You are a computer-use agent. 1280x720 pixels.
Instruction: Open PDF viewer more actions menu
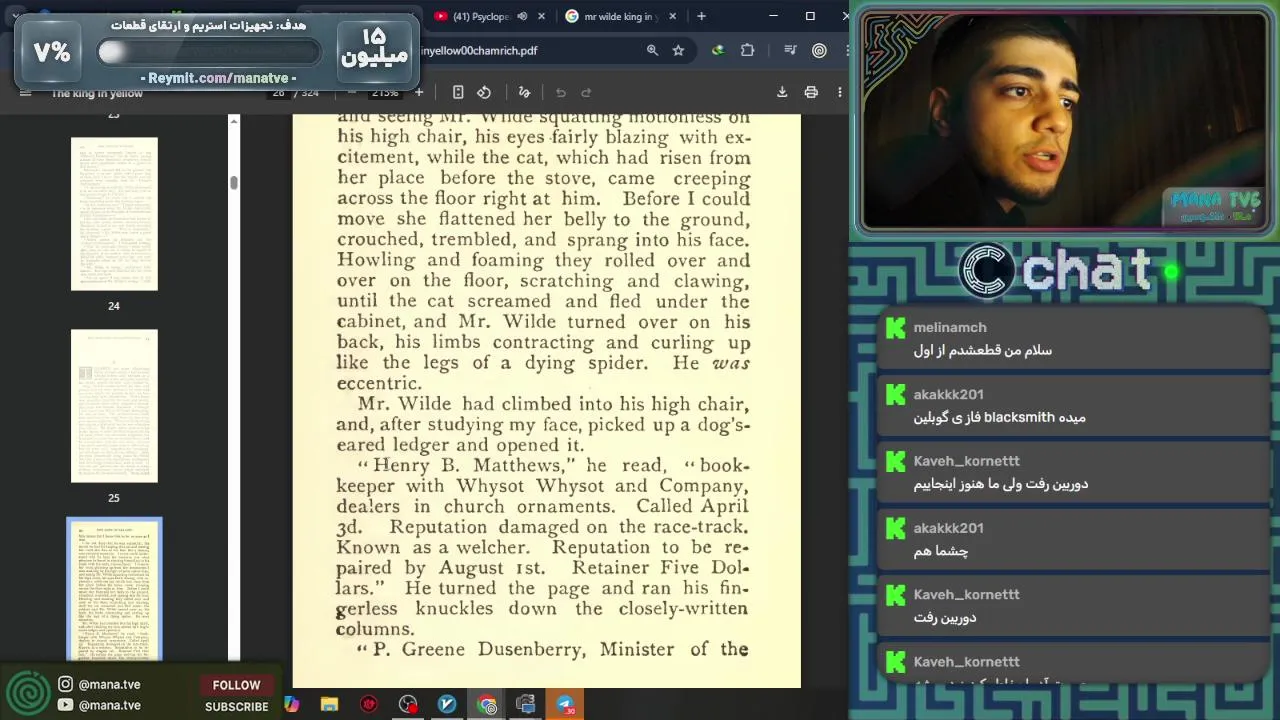coord(839,92)
